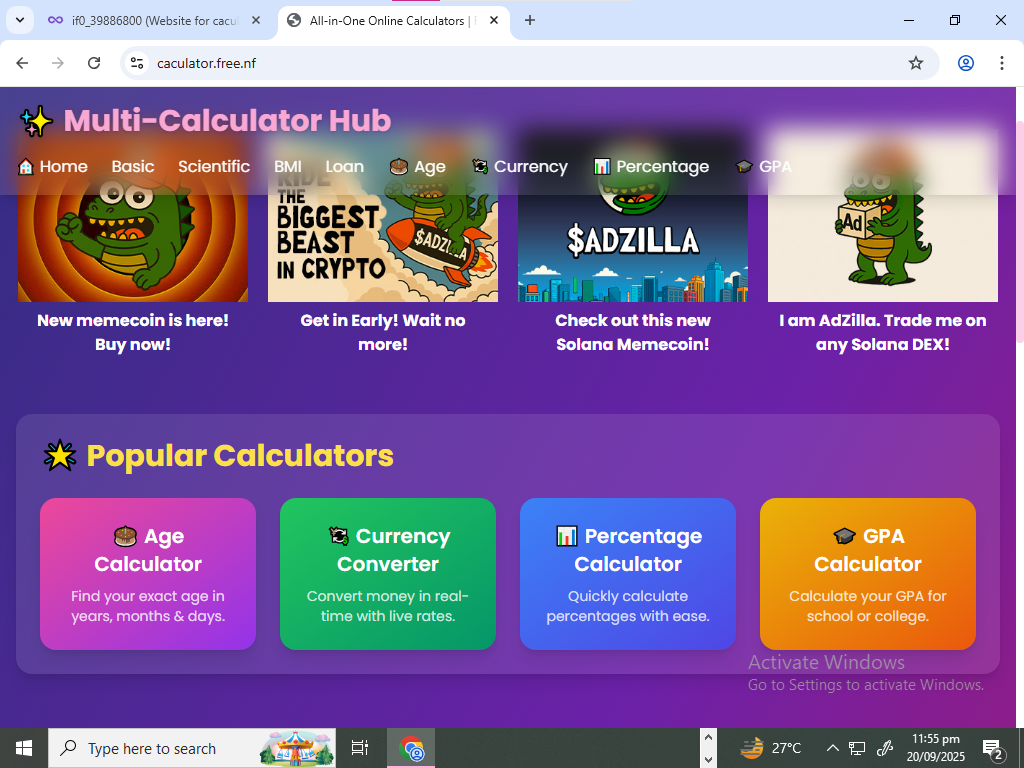1024x768 pixels.
Task: Click the bar chart icon on Percentage card
Action: tap(566, 536)
